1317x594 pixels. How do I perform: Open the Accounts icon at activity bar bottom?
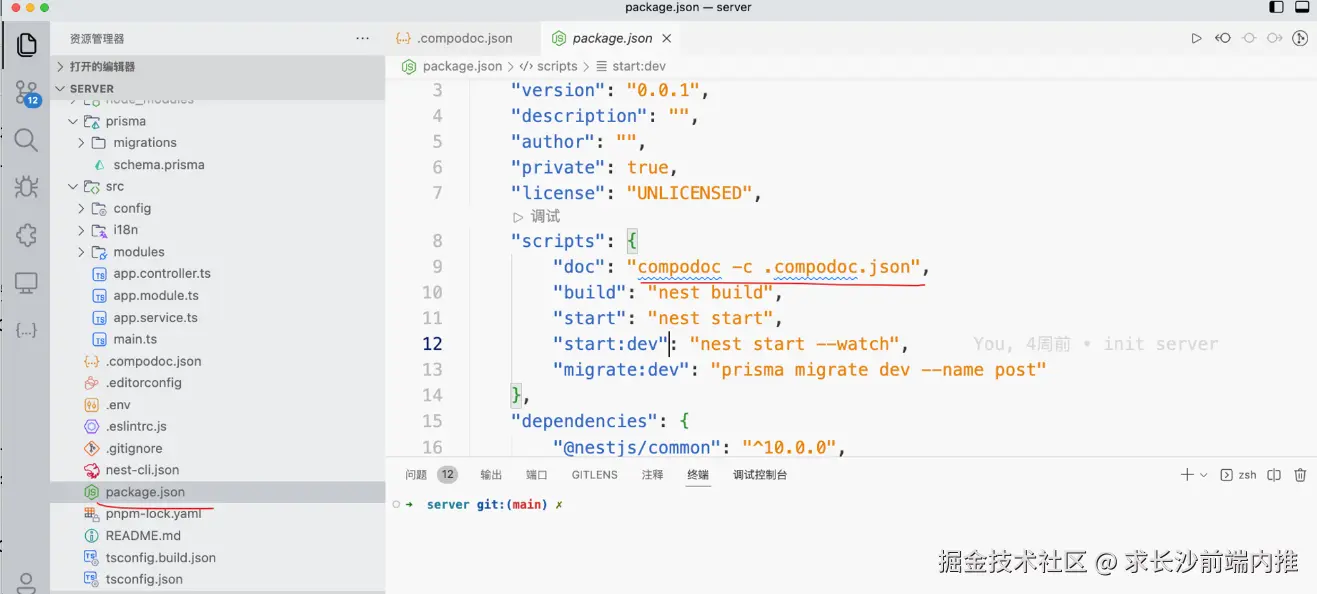26,582
